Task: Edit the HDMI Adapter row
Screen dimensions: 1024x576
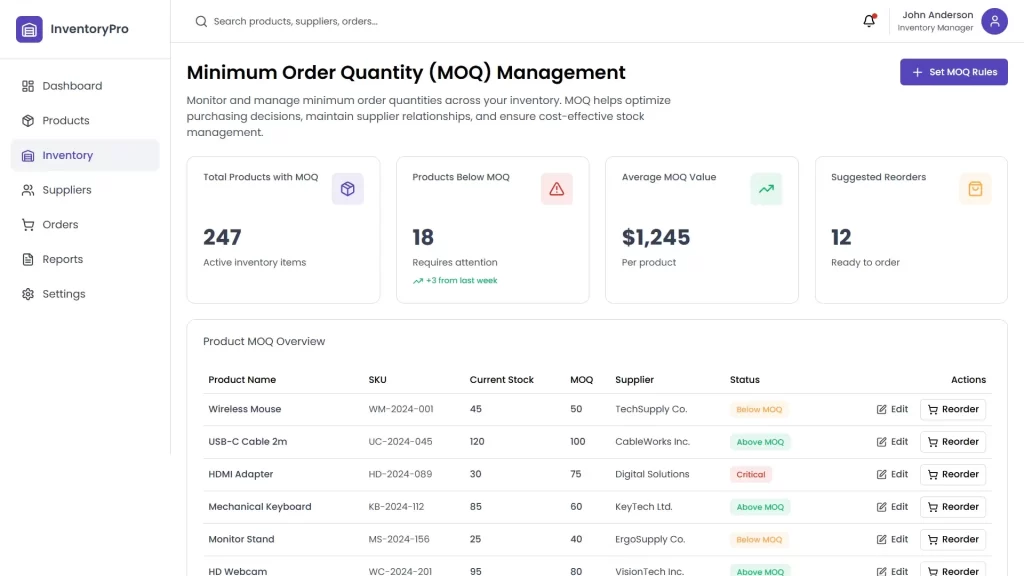Action: [892, 474]
